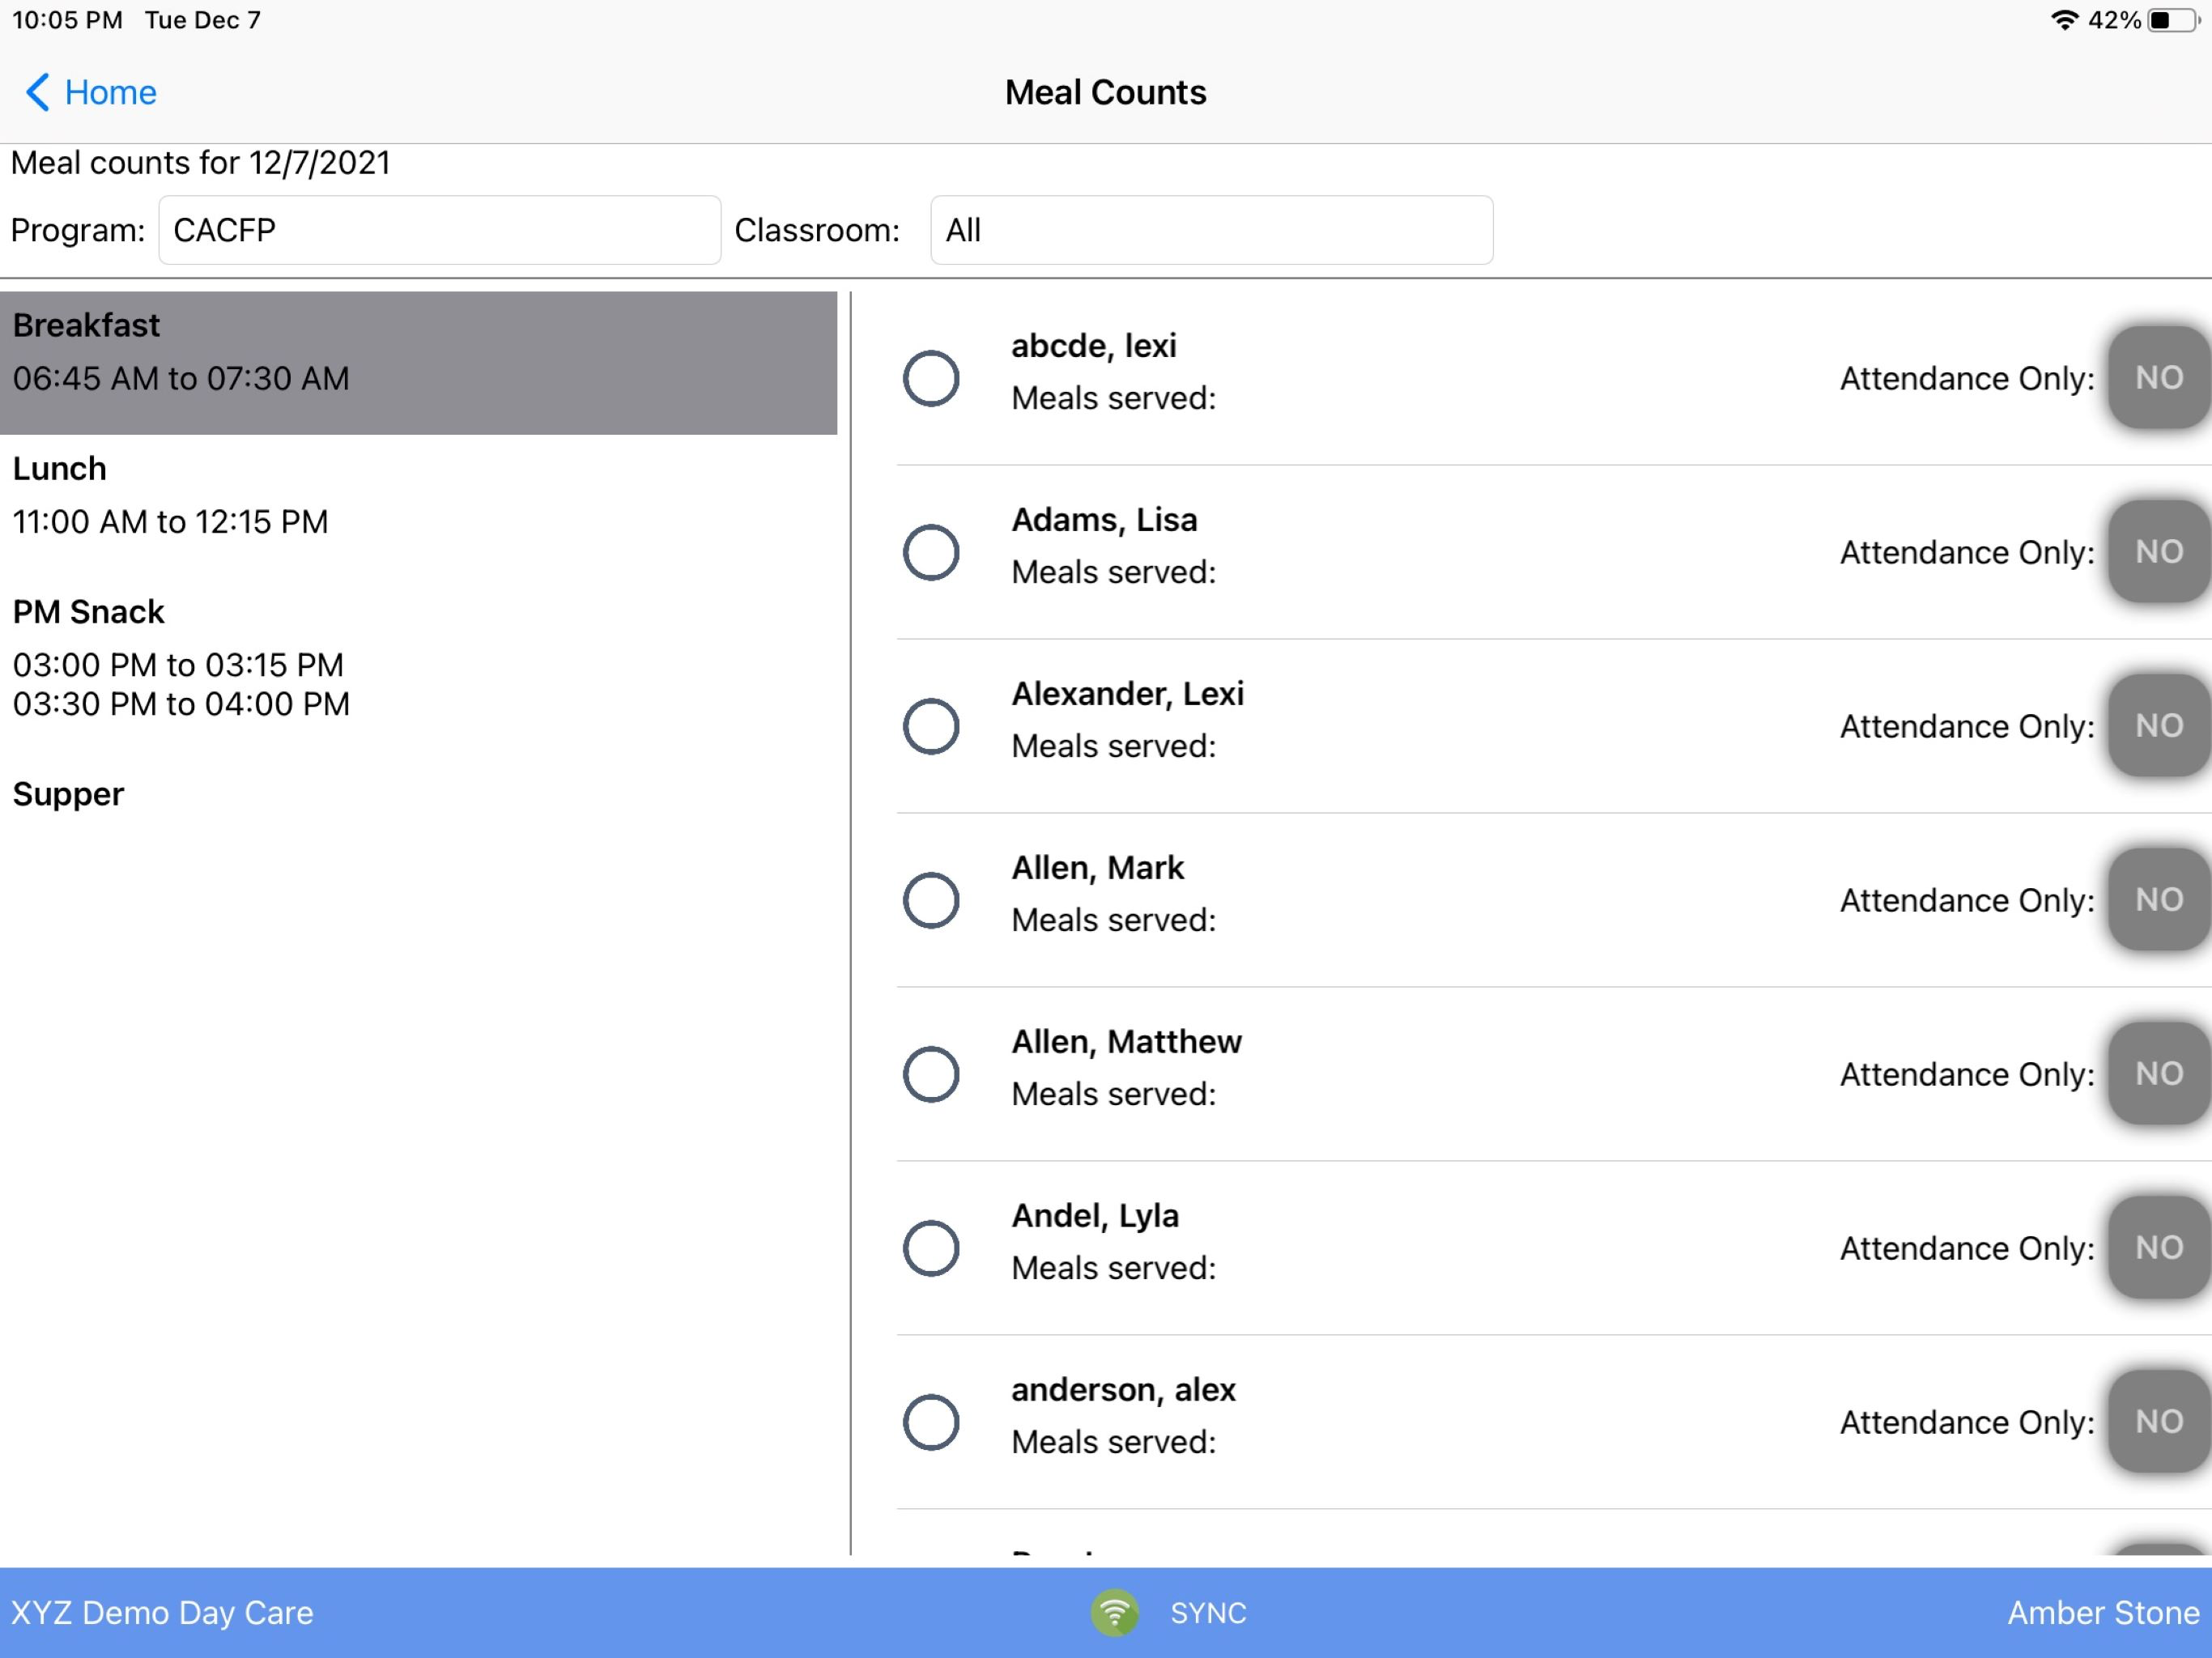This screenshot has height=1658, width=2212.
Task: Toggle Attendance Only for Adams, Lisa
Action: tap(2159, 551)
